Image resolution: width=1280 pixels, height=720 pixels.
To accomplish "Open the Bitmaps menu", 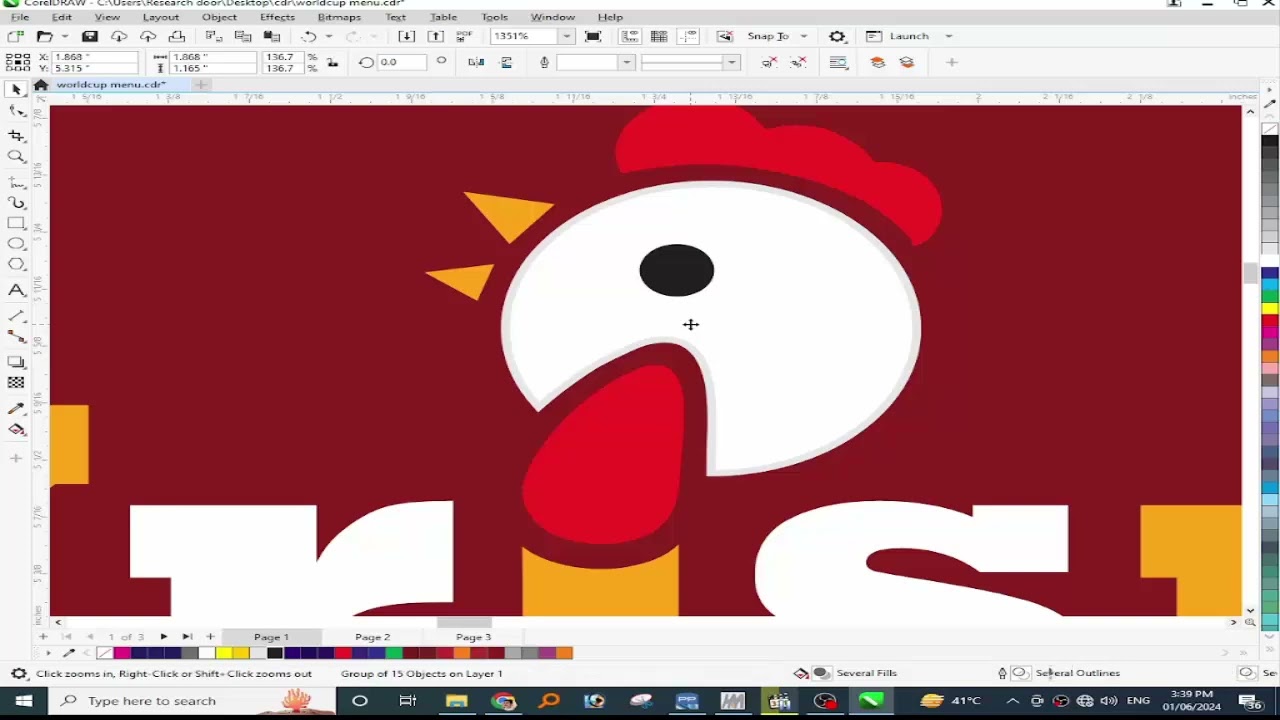I will (x=339, y=17).
